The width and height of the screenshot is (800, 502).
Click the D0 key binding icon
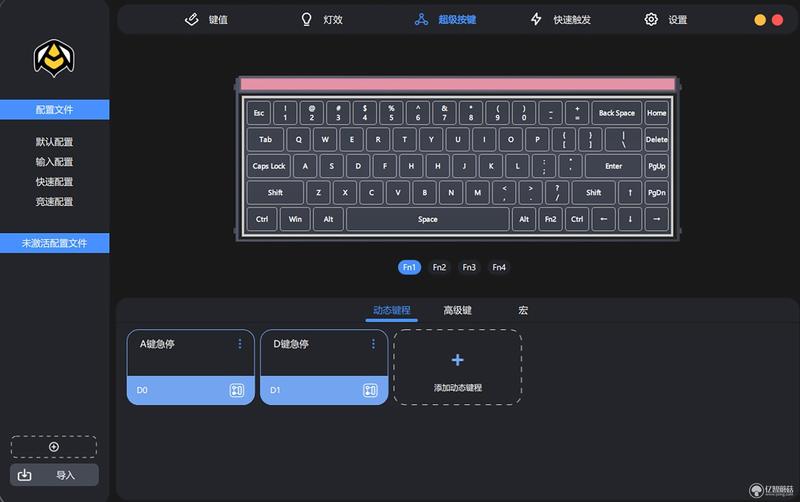click(x=237, y=390)
